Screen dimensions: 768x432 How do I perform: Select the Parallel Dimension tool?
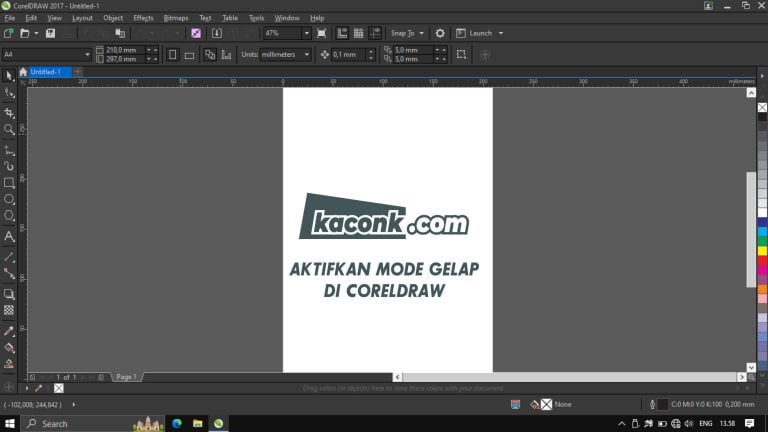(9, 257)
